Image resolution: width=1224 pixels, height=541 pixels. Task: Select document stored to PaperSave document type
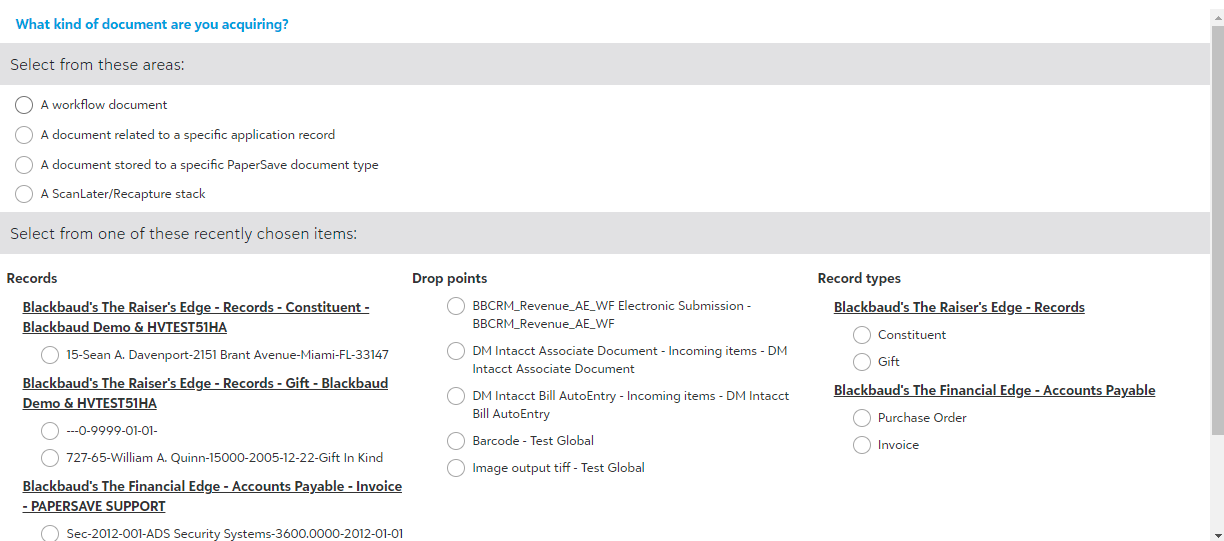click(24, 165)
